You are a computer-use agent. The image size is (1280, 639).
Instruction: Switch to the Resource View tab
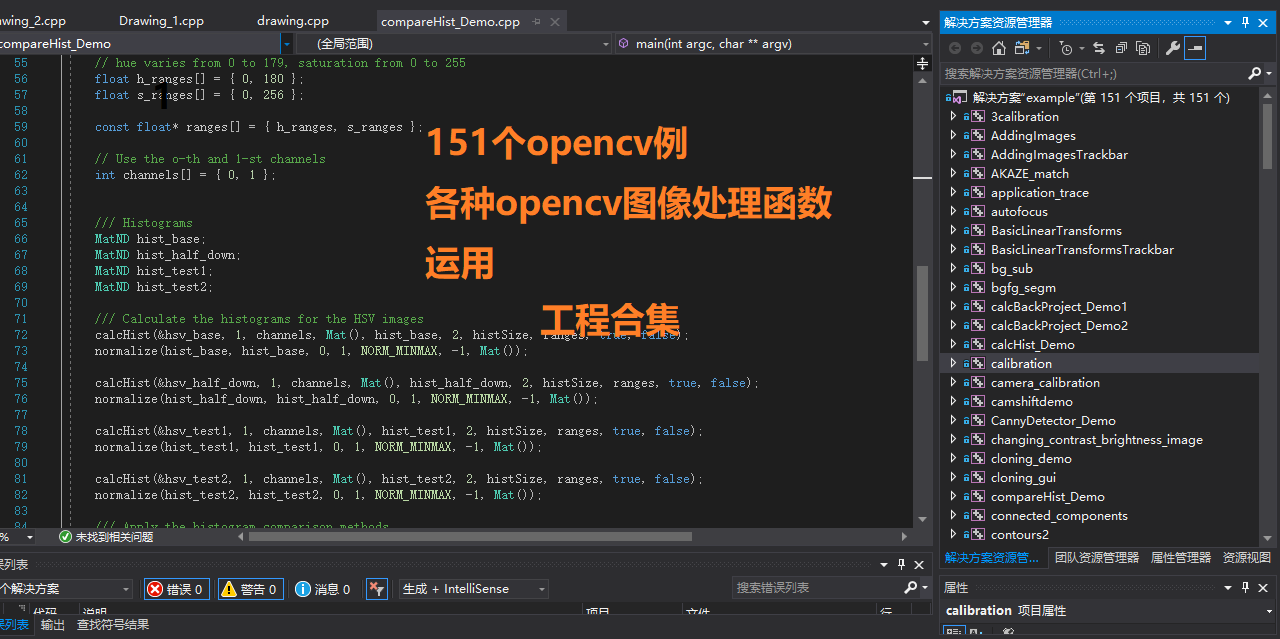pyautogui.click(x=1246, y=558)
